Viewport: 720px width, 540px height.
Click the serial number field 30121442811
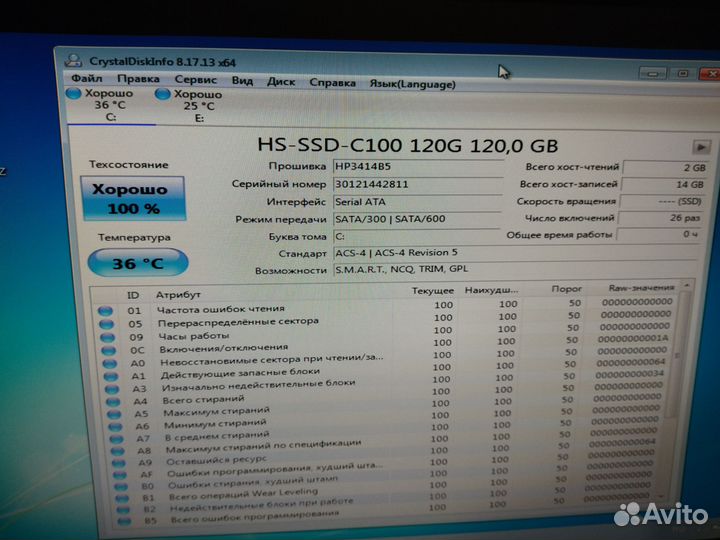click(418, 185)
